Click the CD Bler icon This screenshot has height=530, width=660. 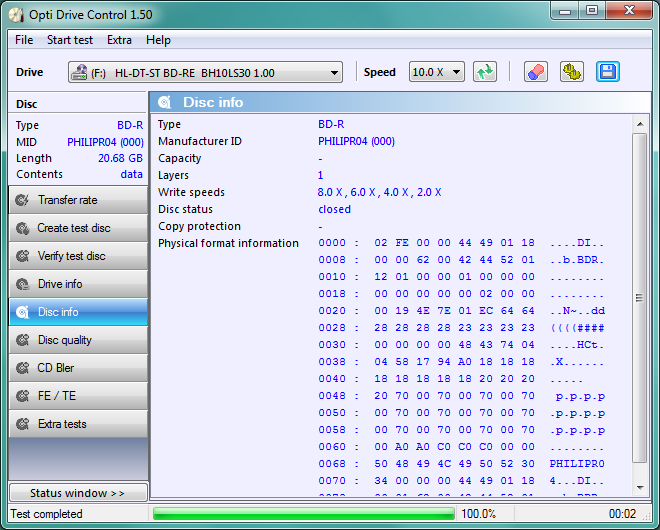(22, 368)
